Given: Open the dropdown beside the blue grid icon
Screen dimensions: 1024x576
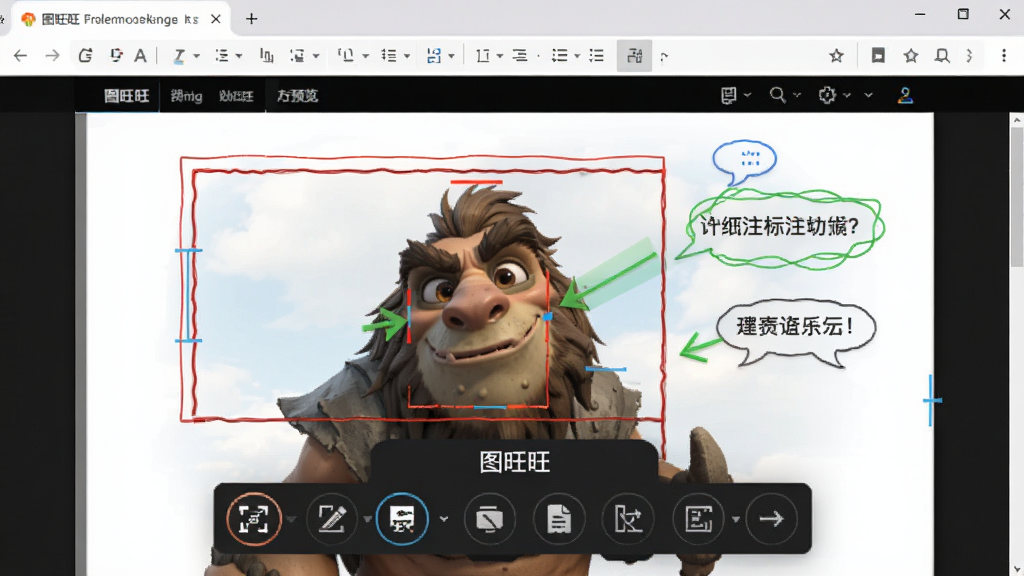Looking at the screenshot, I should click(451, 57).
